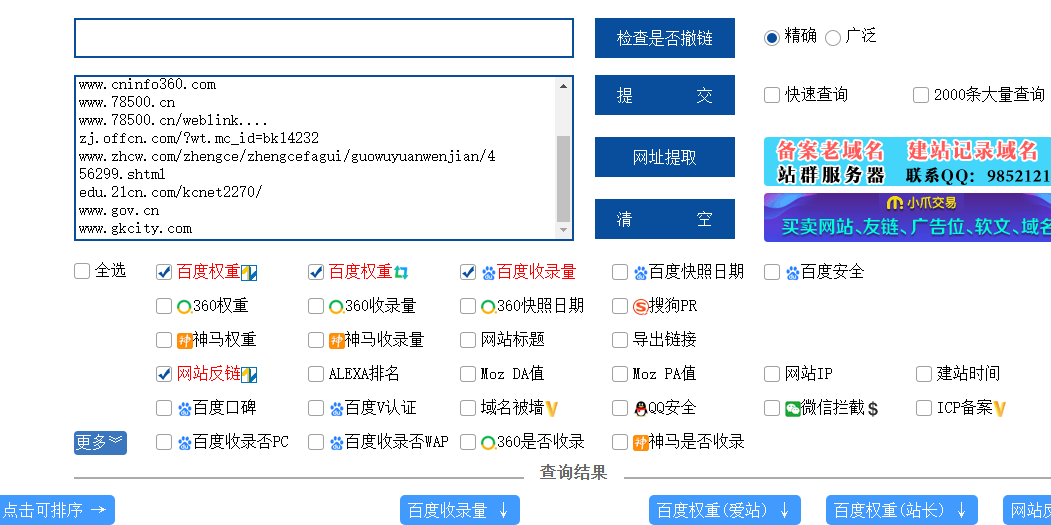
Task: Click the Baidu paw icon beside 百度收录否WAP
Action: 336,443
